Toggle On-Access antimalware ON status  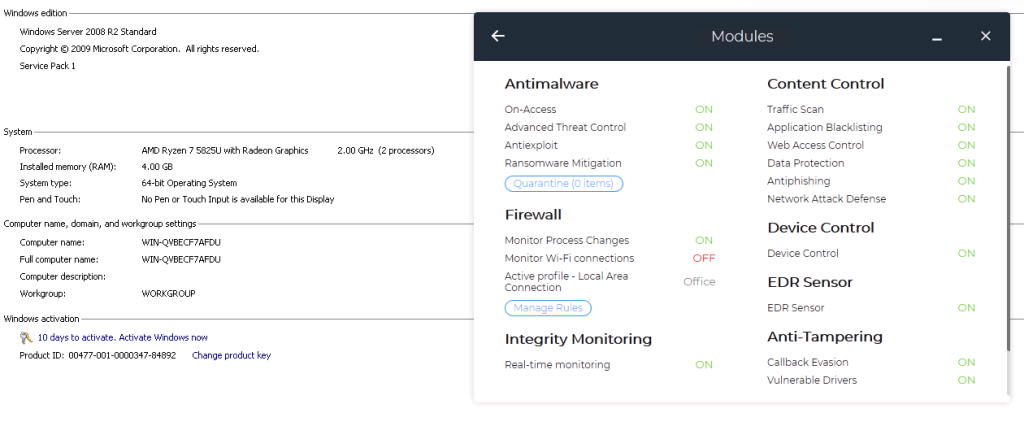[704, 110]
